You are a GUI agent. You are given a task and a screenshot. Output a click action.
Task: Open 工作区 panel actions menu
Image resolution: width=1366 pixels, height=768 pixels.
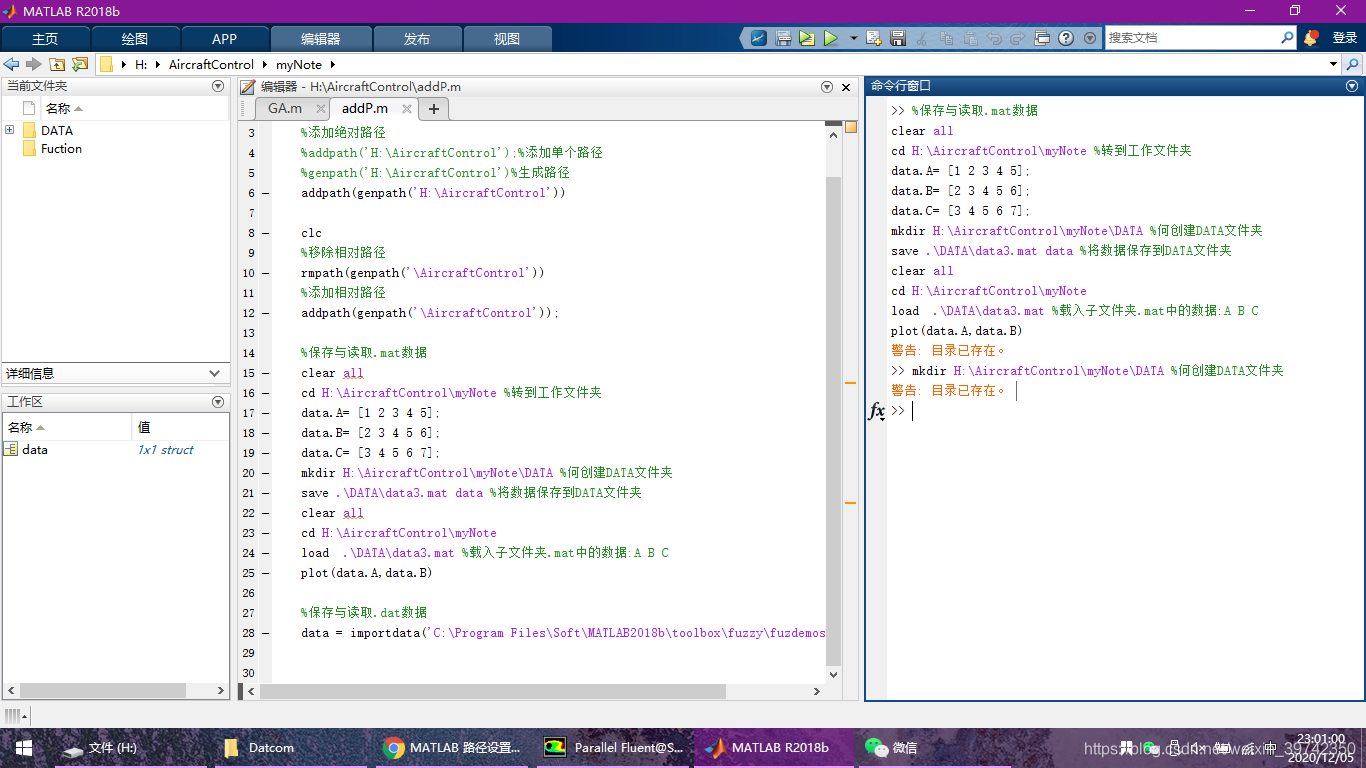pos(218,401)
